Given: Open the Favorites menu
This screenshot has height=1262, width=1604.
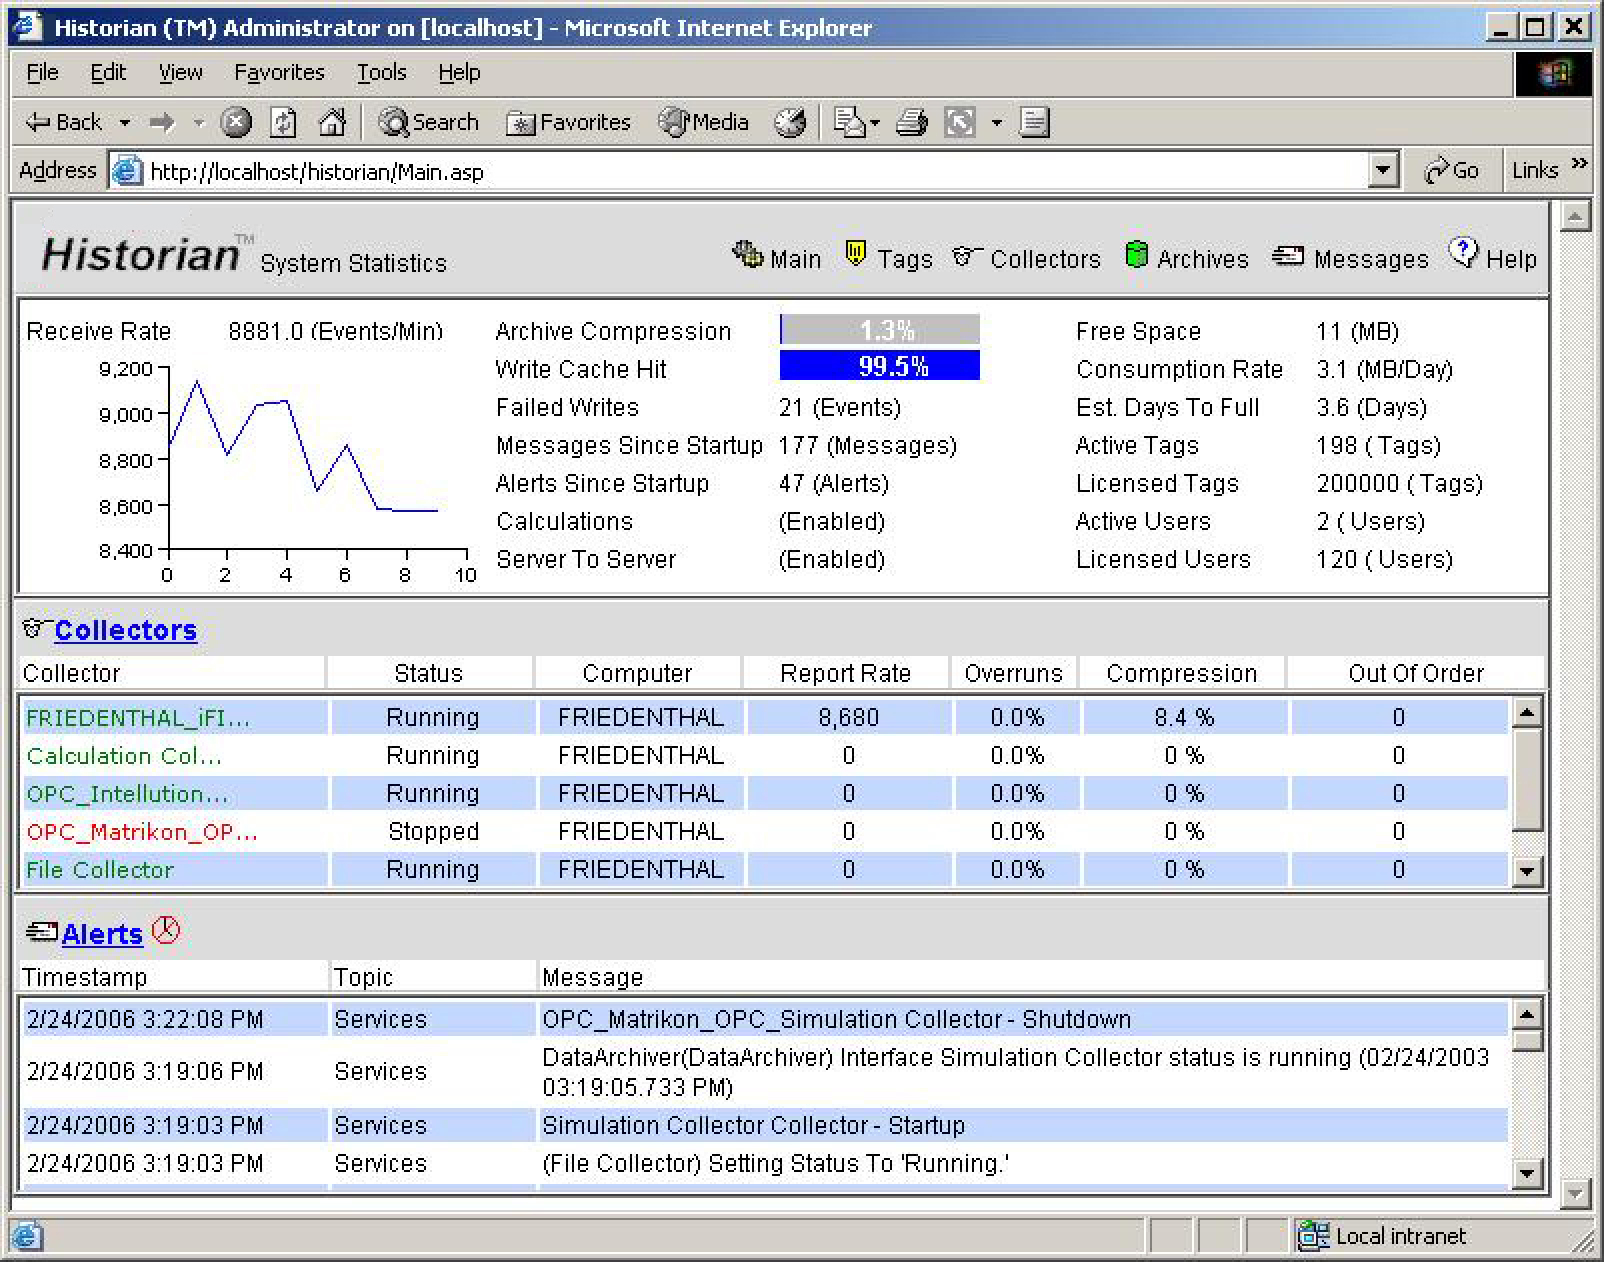Looking at the screenshot, I should [279, 73].
